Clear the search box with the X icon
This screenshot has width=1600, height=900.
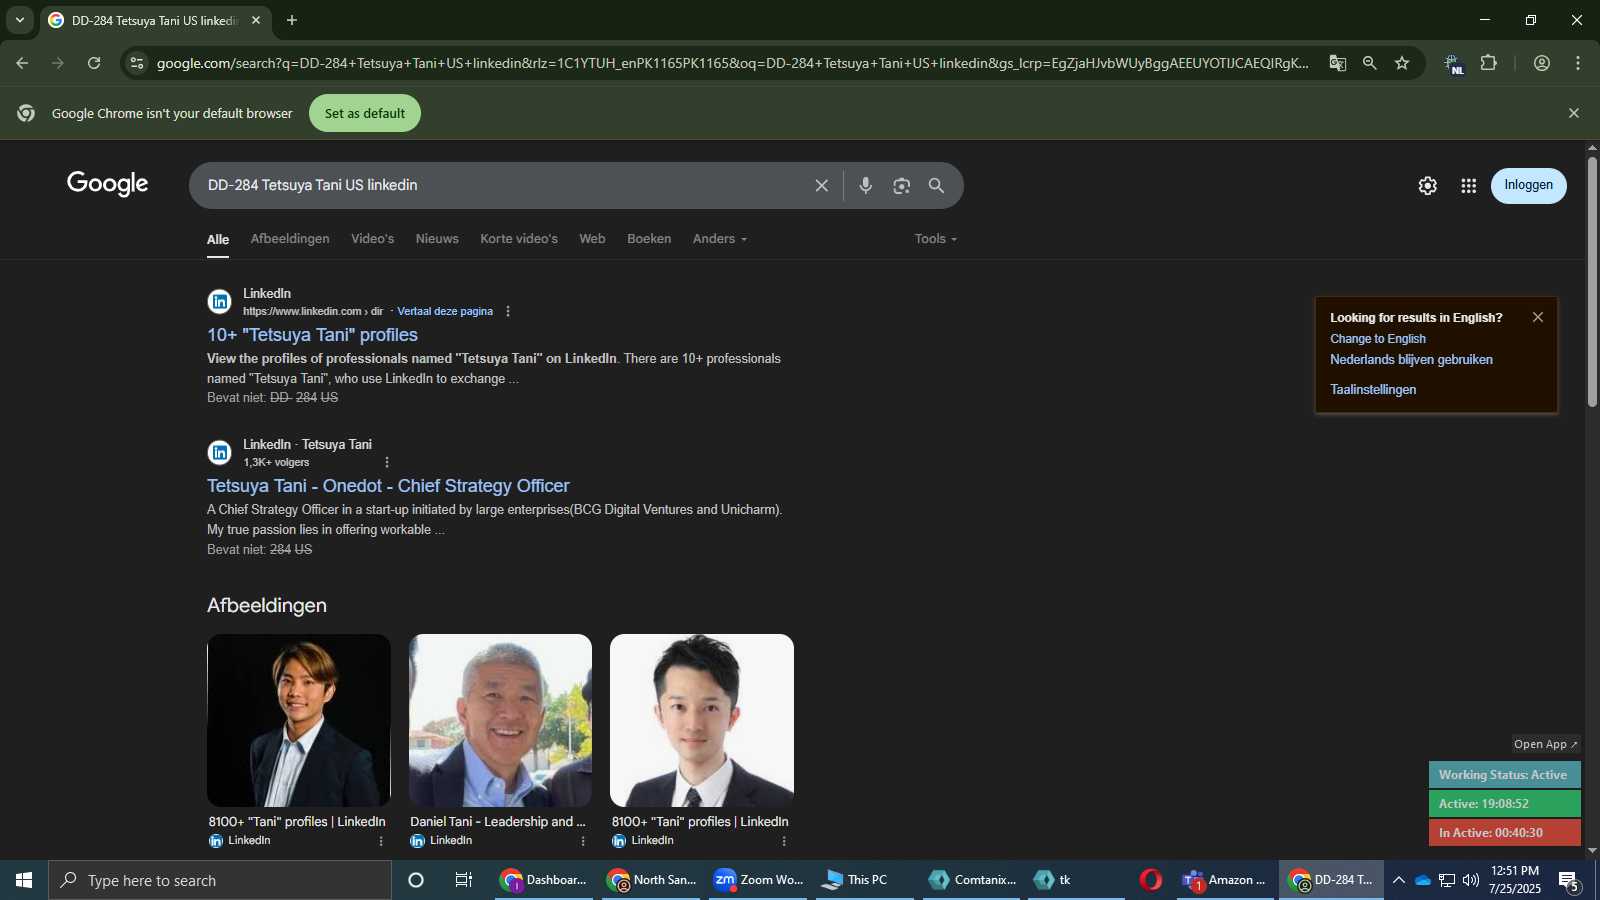tap(821, 186)
